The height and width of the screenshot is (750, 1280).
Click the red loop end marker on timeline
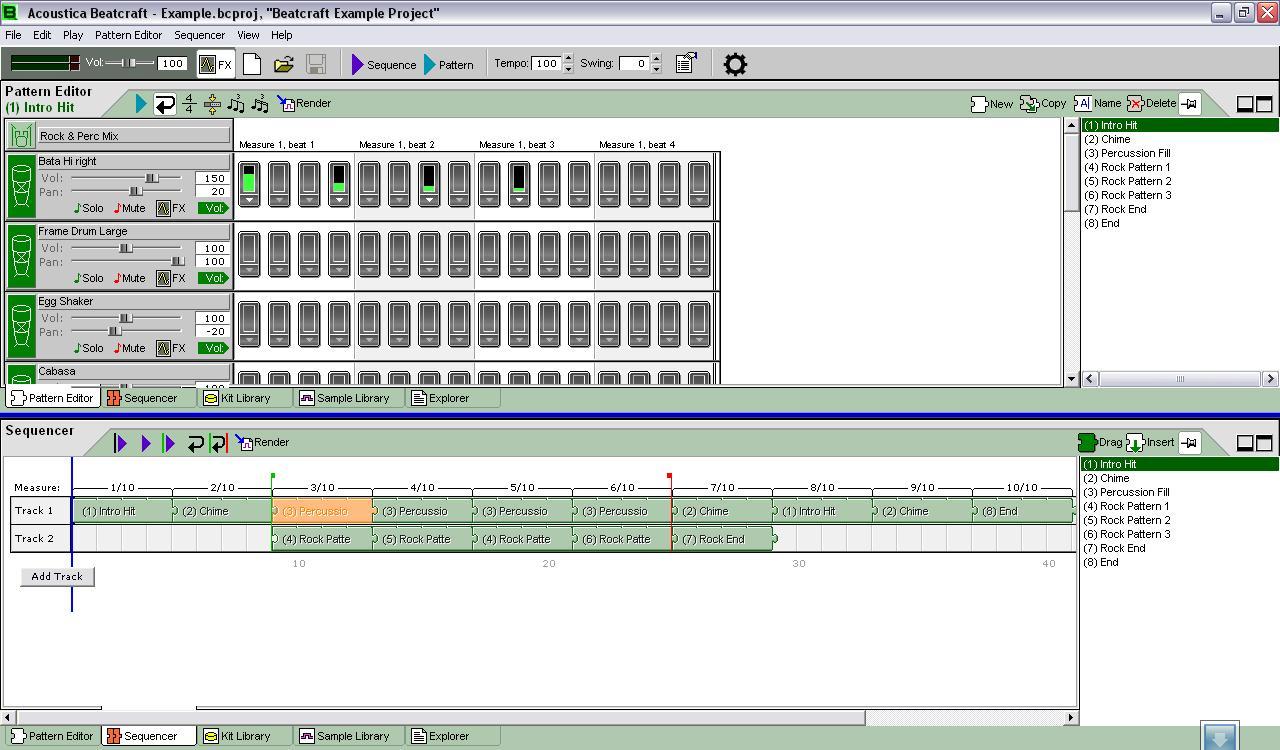point(669,477)
